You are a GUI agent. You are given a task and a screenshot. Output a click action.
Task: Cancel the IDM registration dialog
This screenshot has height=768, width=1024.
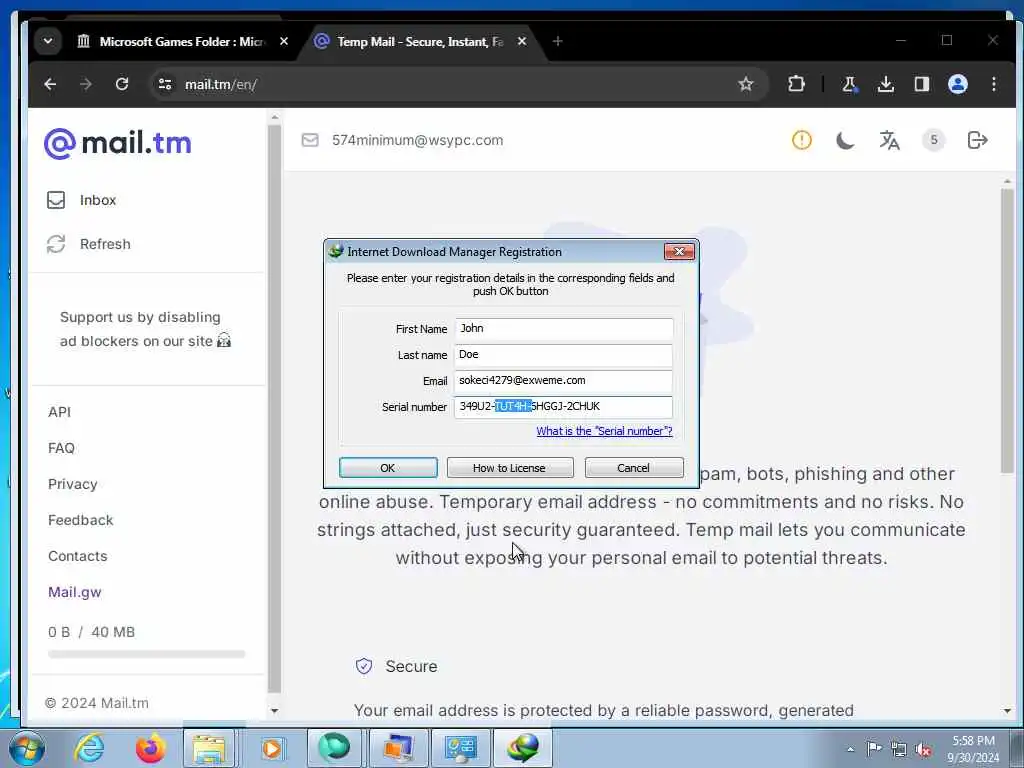pyautogui.click(x=633, y=468)
